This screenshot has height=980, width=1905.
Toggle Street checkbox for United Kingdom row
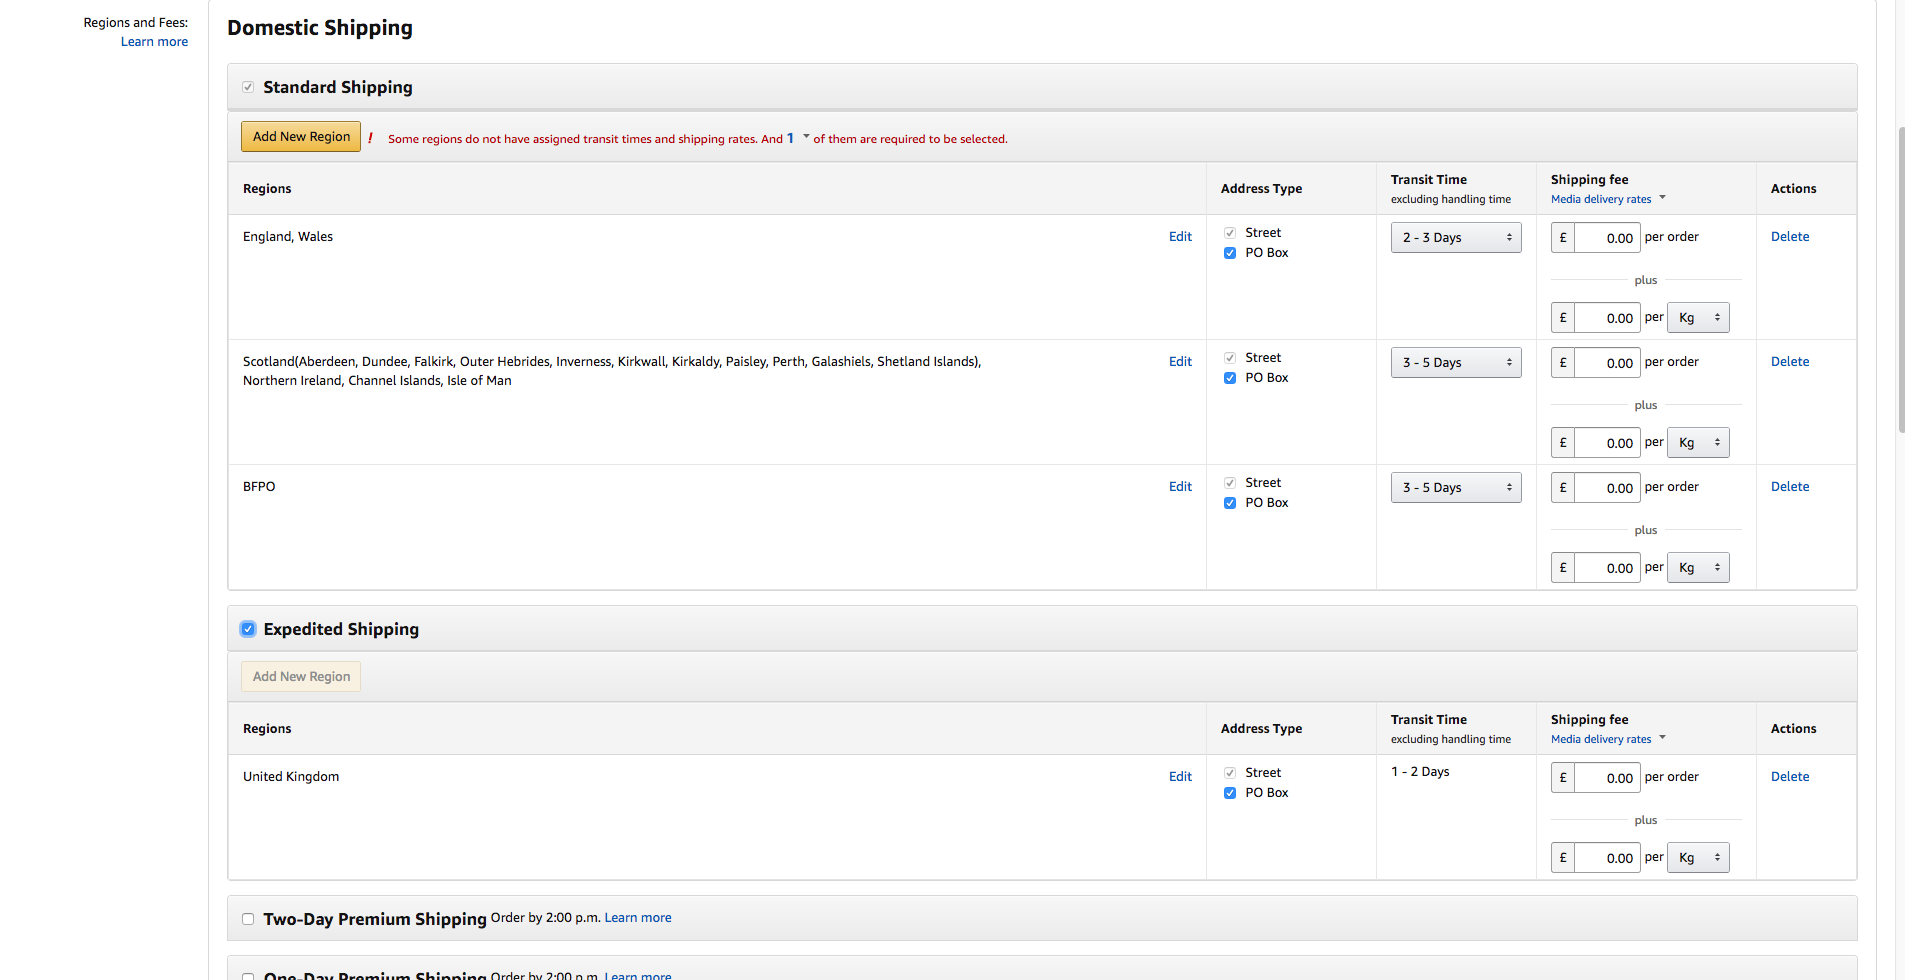(1230, 773)
